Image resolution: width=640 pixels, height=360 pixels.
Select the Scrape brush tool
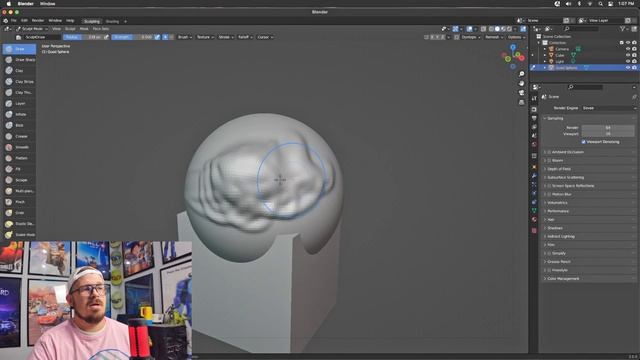coord(19,180)
